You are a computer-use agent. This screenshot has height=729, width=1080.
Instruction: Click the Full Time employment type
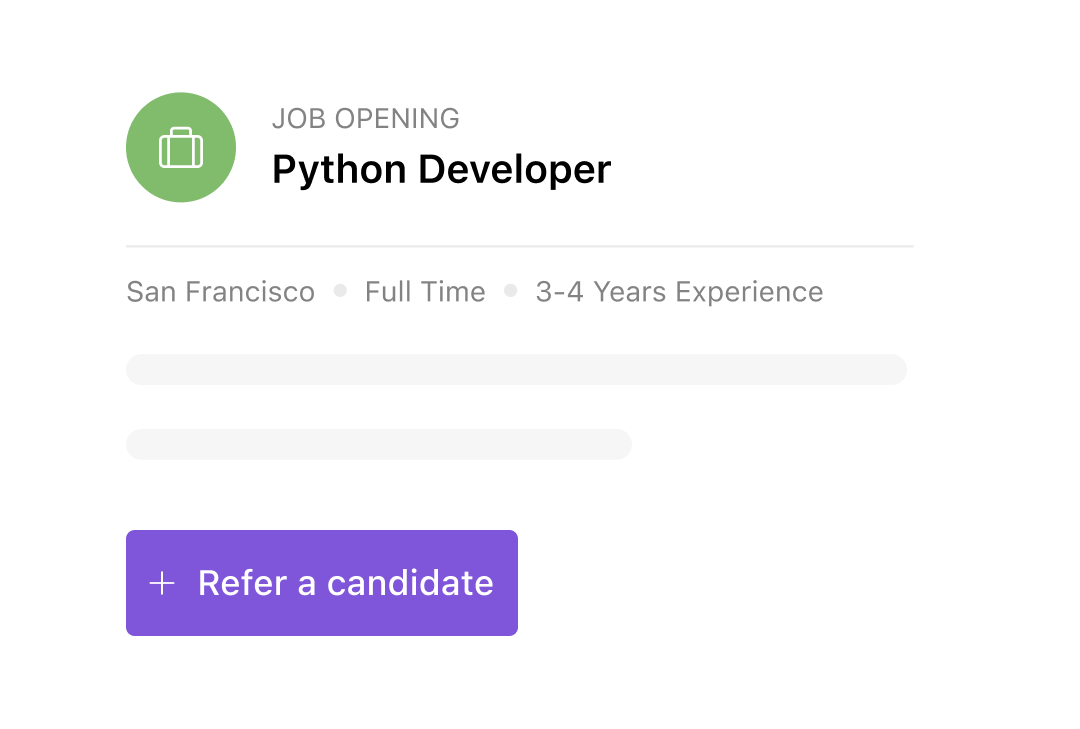425,291
